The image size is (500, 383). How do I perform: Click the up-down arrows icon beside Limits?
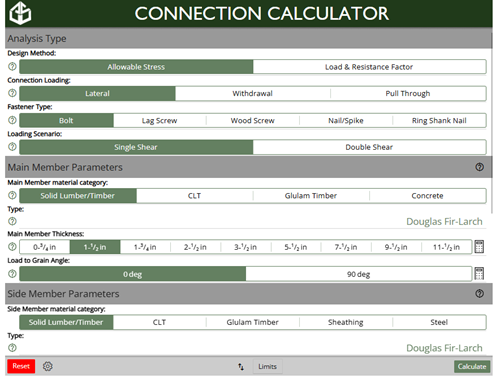tap(241, 367)
